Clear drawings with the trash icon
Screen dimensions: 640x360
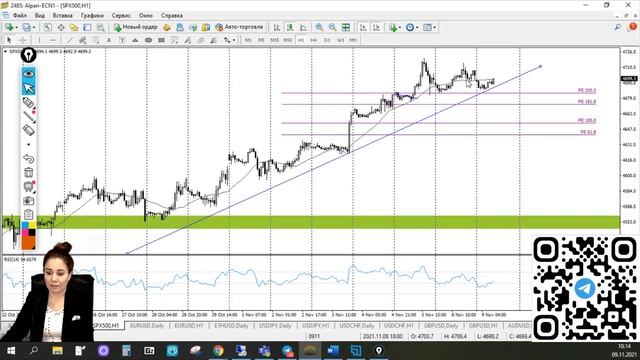(28, 172)
